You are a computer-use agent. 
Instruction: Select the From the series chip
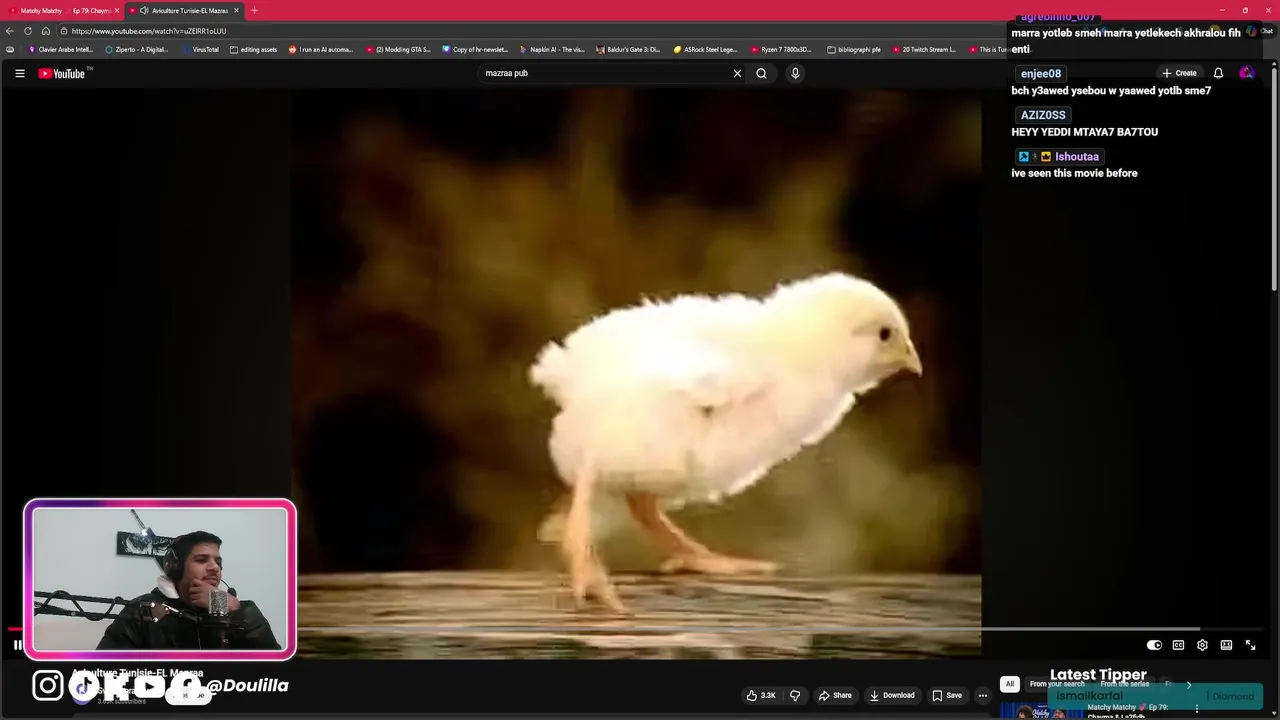tap(1125, 684)
